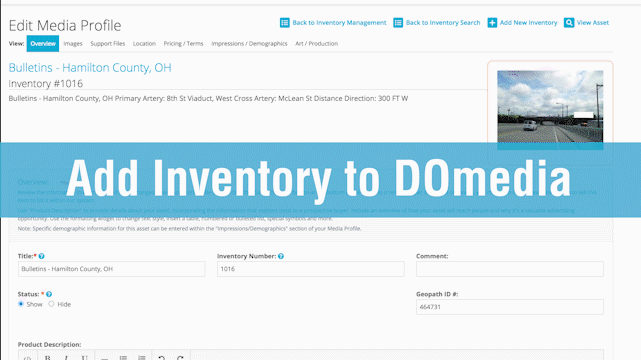Click the Back to Inventory Search list icon
This screenshot has width=641, height=360.
coord(398,22)
